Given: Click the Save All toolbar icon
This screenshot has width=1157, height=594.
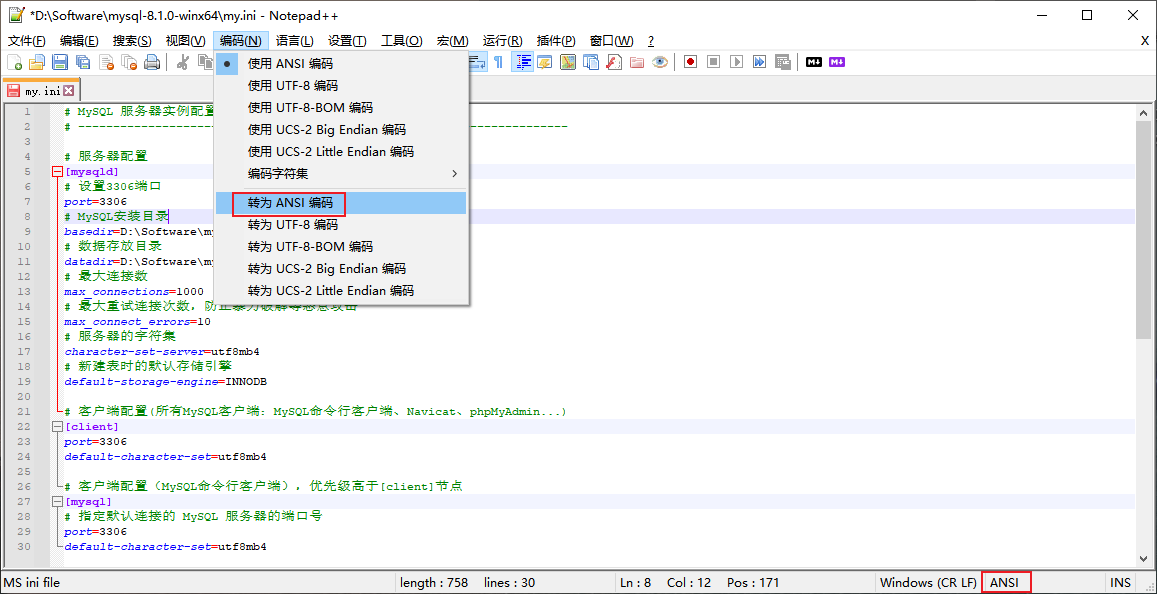Looking at the screenshot, I should click(x=83, y=63).
